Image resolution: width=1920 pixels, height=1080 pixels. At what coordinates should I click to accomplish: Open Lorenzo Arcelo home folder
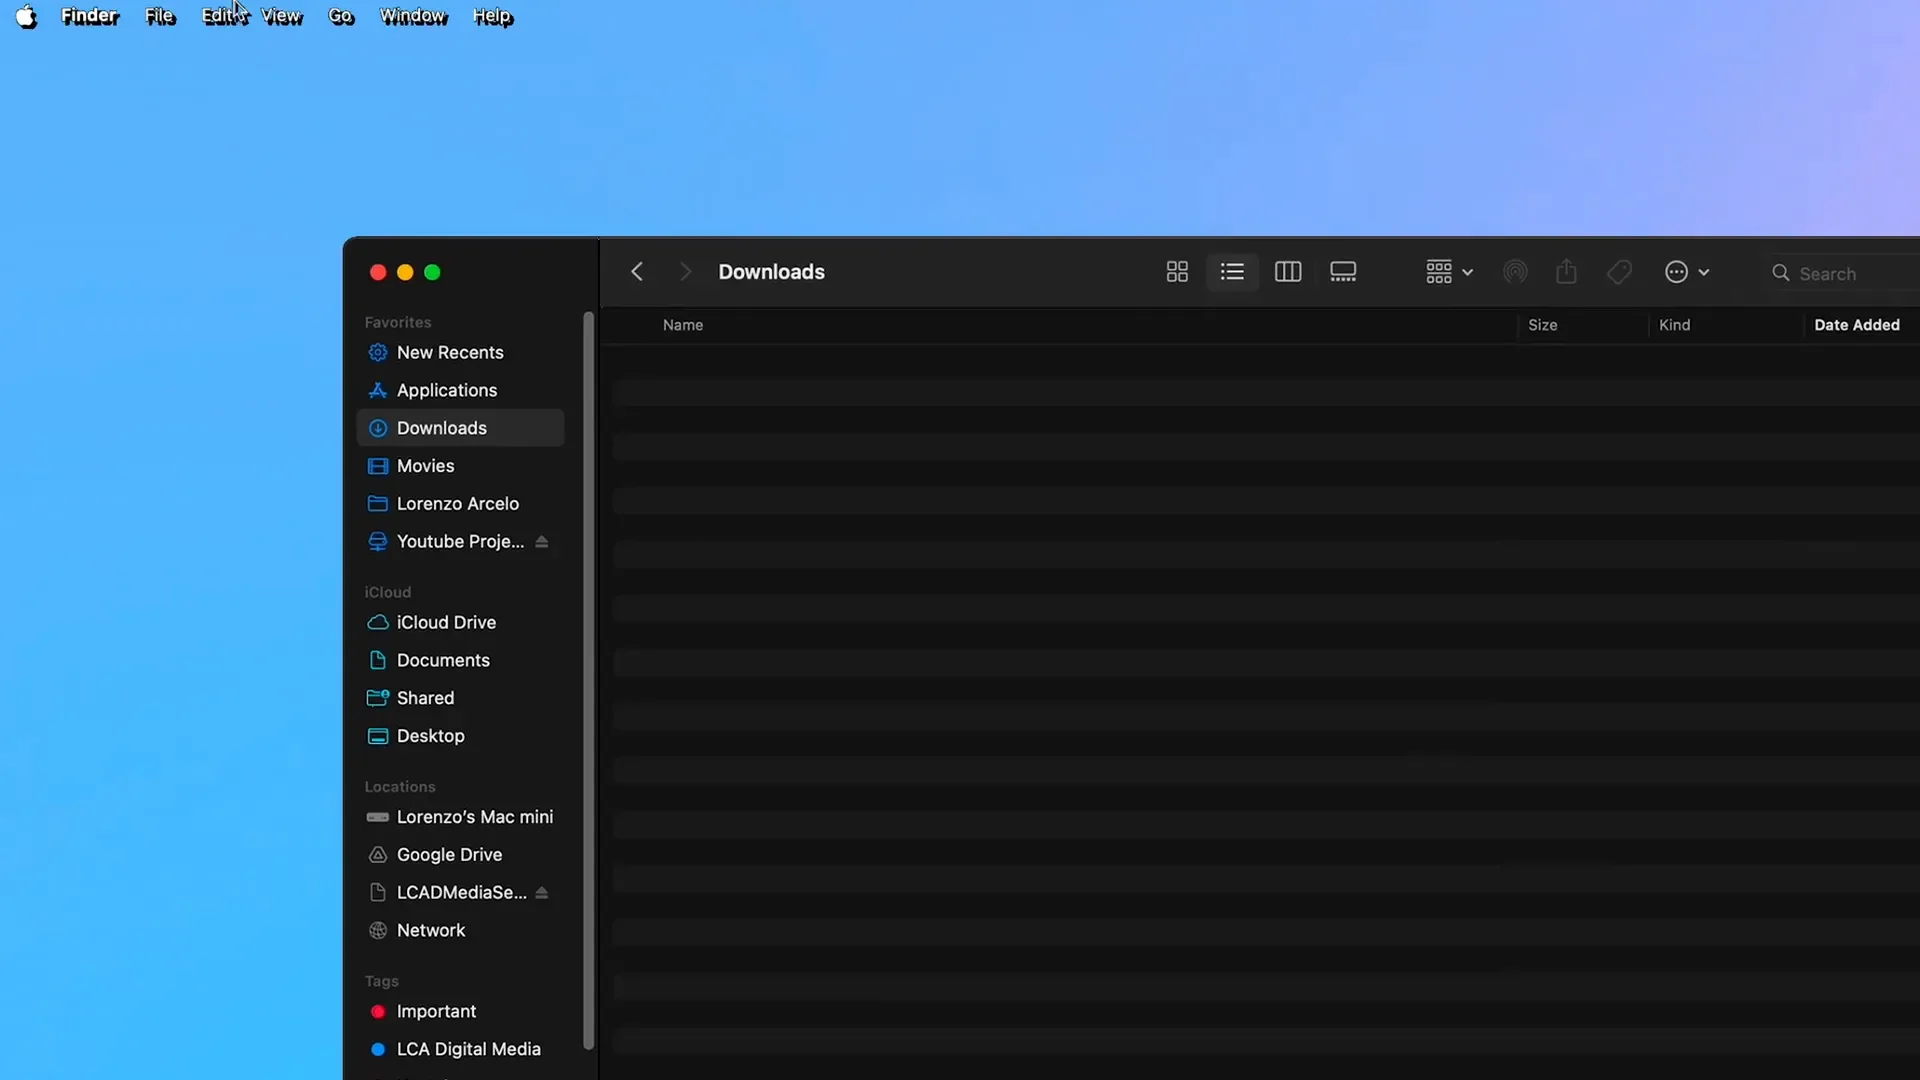[461, 504]
